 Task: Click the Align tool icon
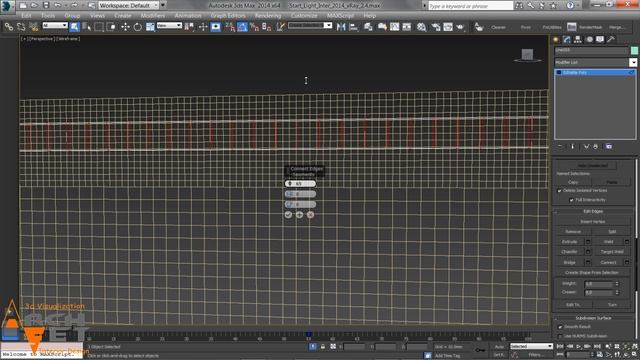point(354,27)
